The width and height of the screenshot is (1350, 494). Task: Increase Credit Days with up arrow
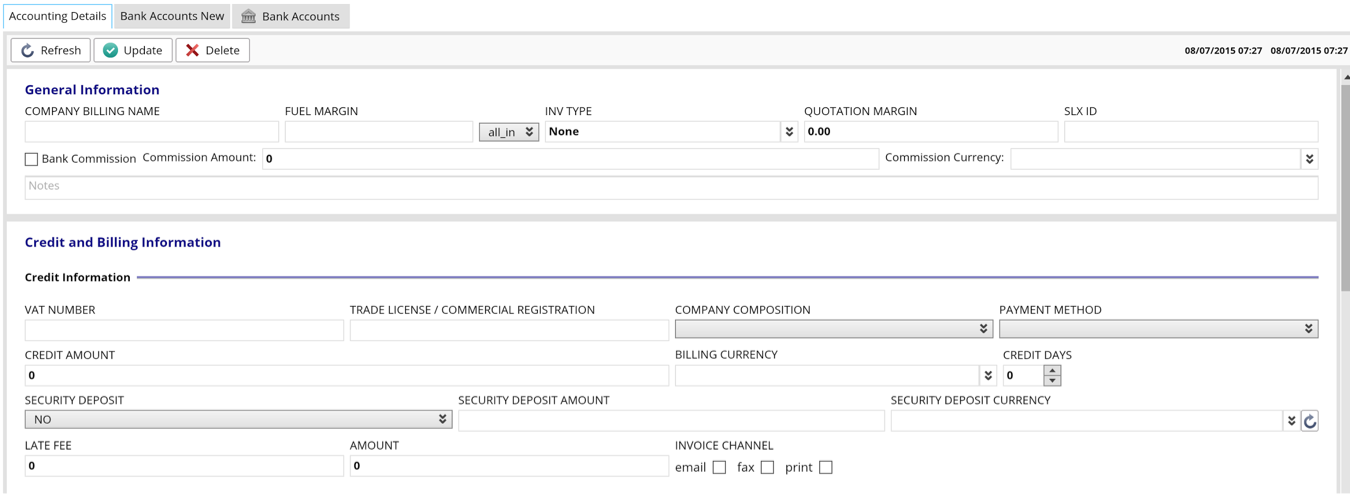pos(1052,370)
